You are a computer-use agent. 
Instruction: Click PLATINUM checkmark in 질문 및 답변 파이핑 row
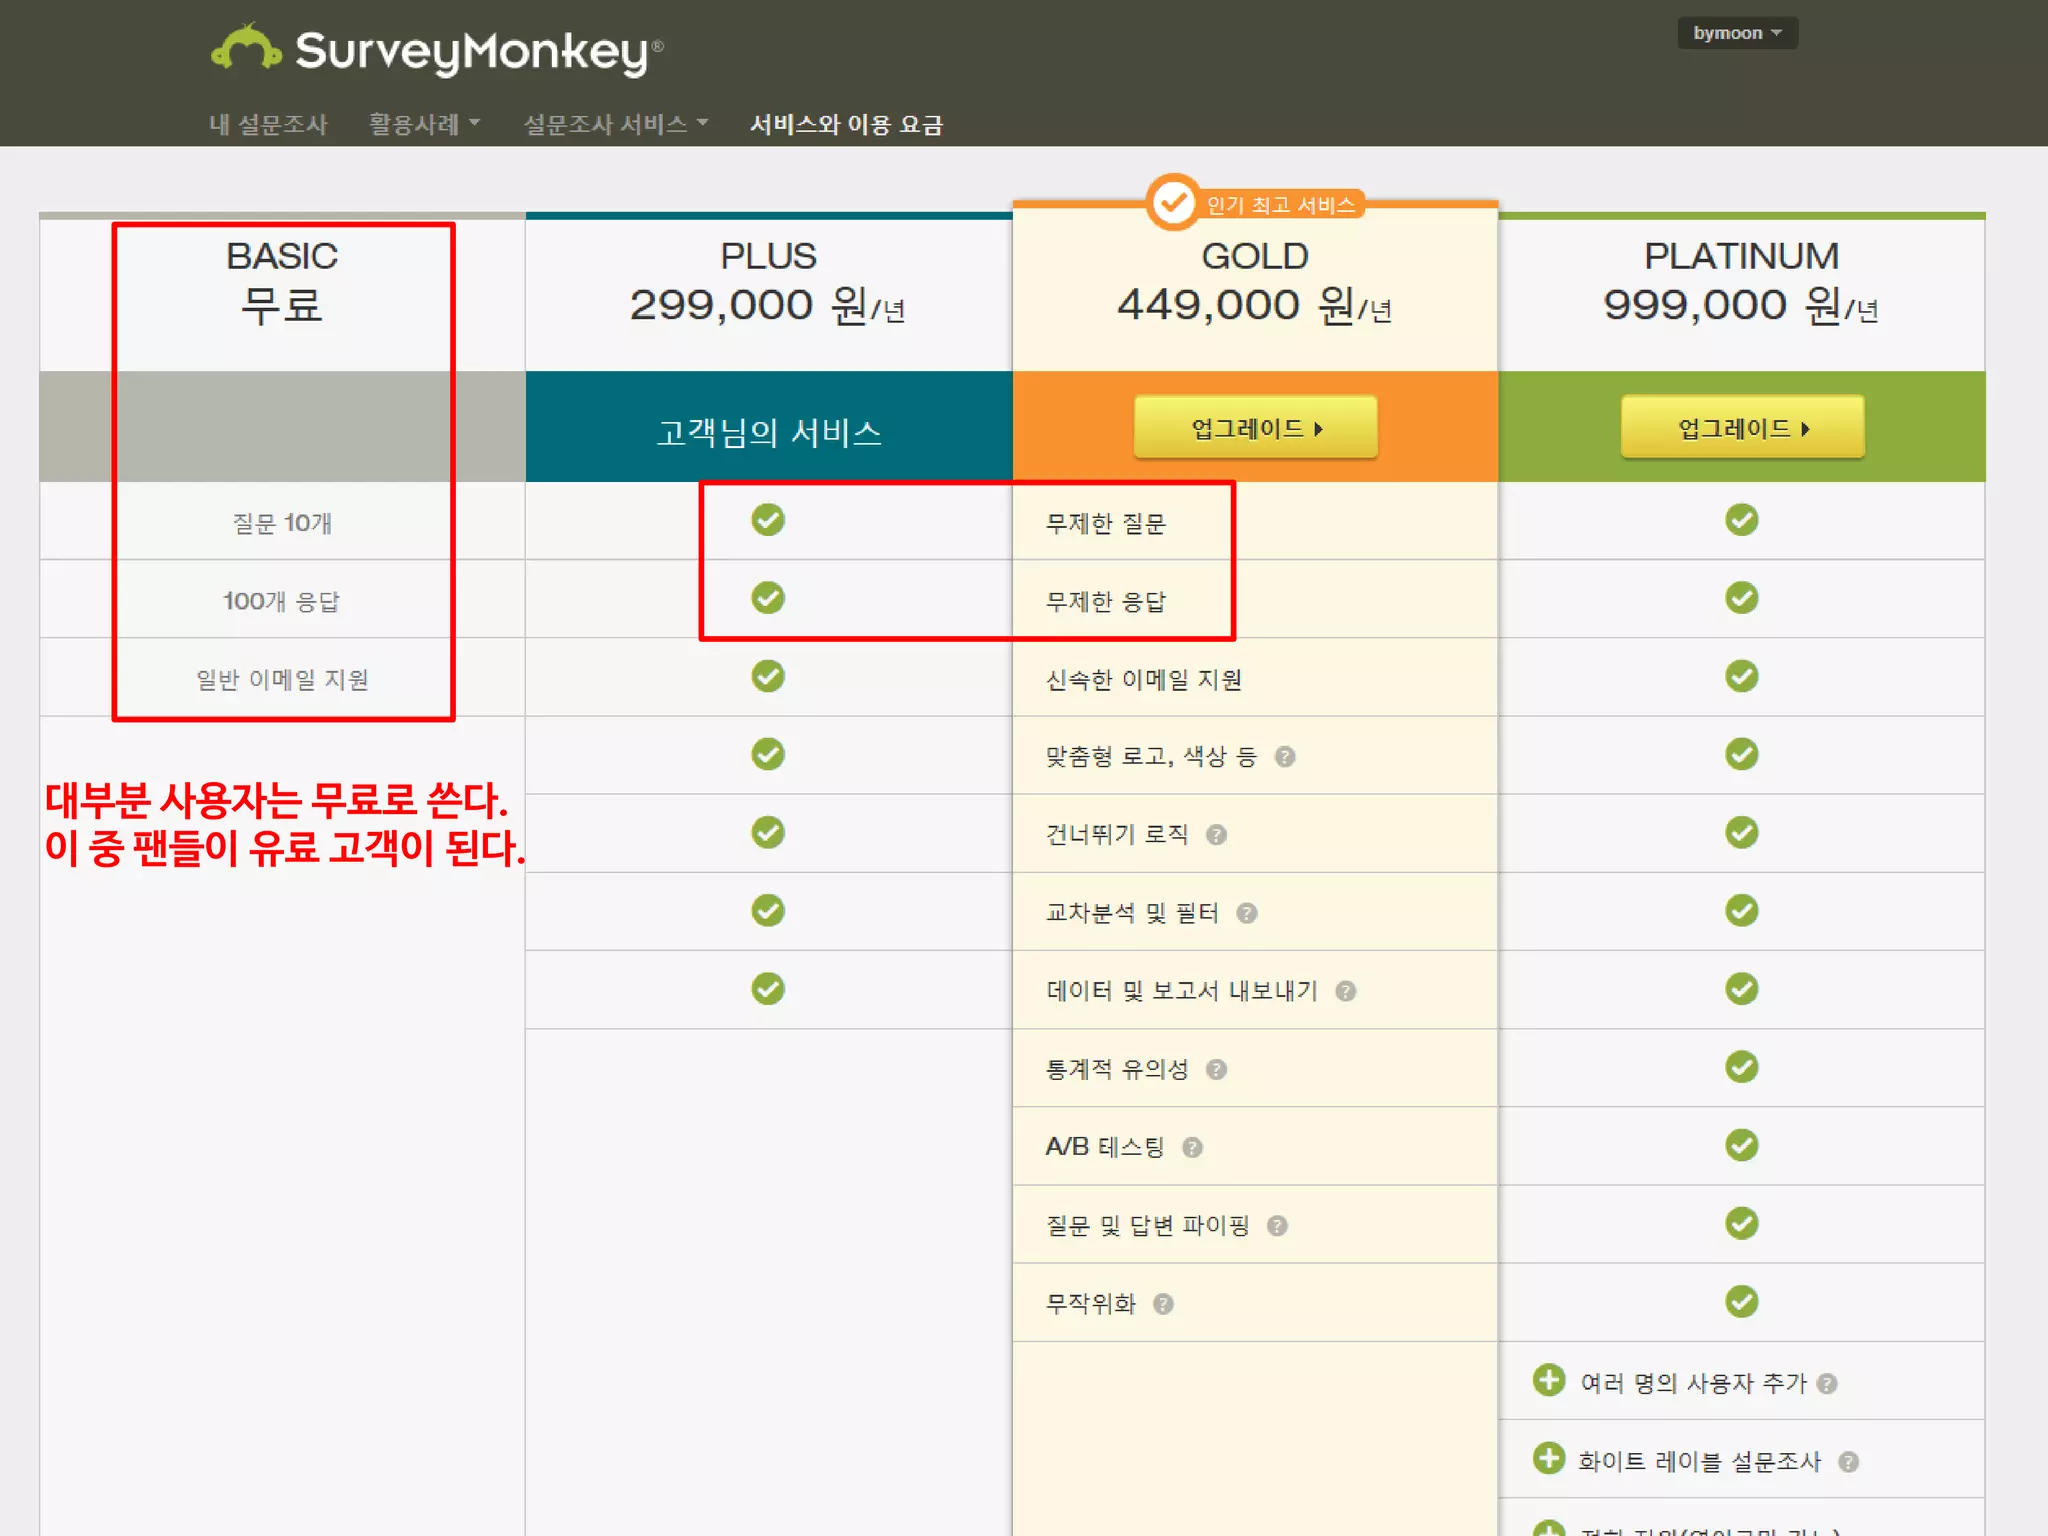[x=1742, y=1223]
